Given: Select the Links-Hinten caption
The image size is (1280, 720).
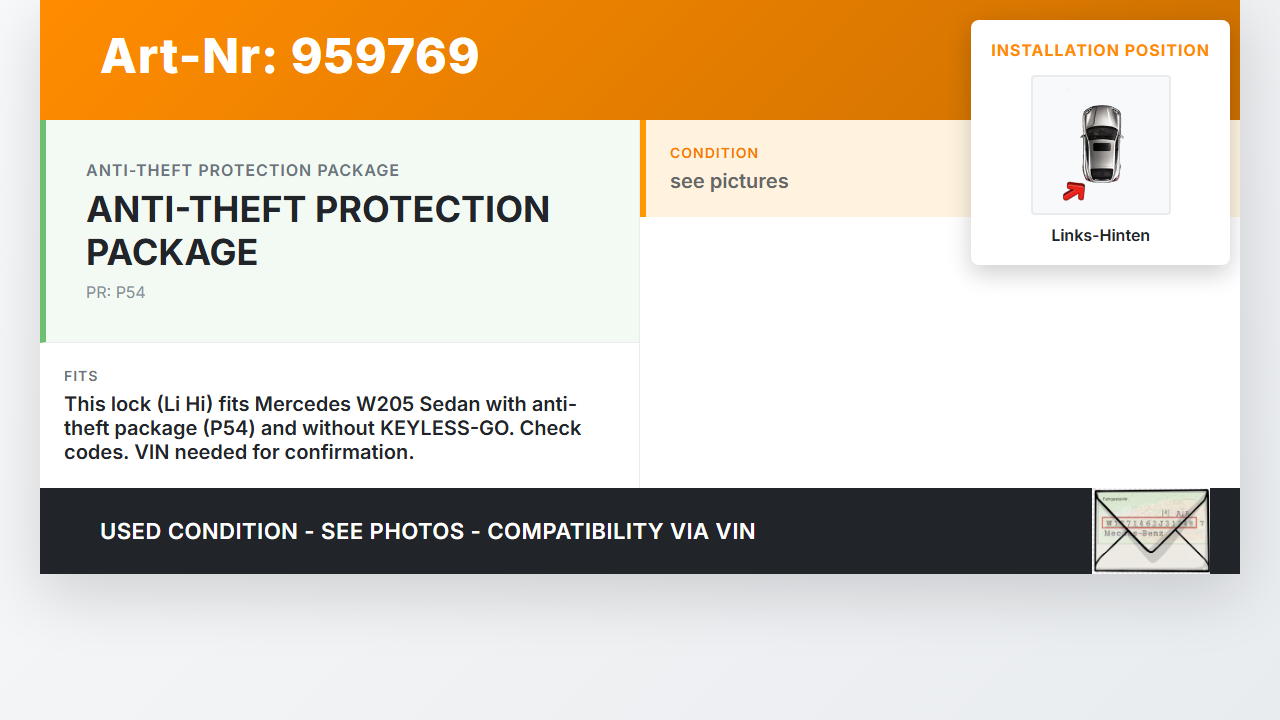Looking at the screenshot, I should coord(1100,236).
